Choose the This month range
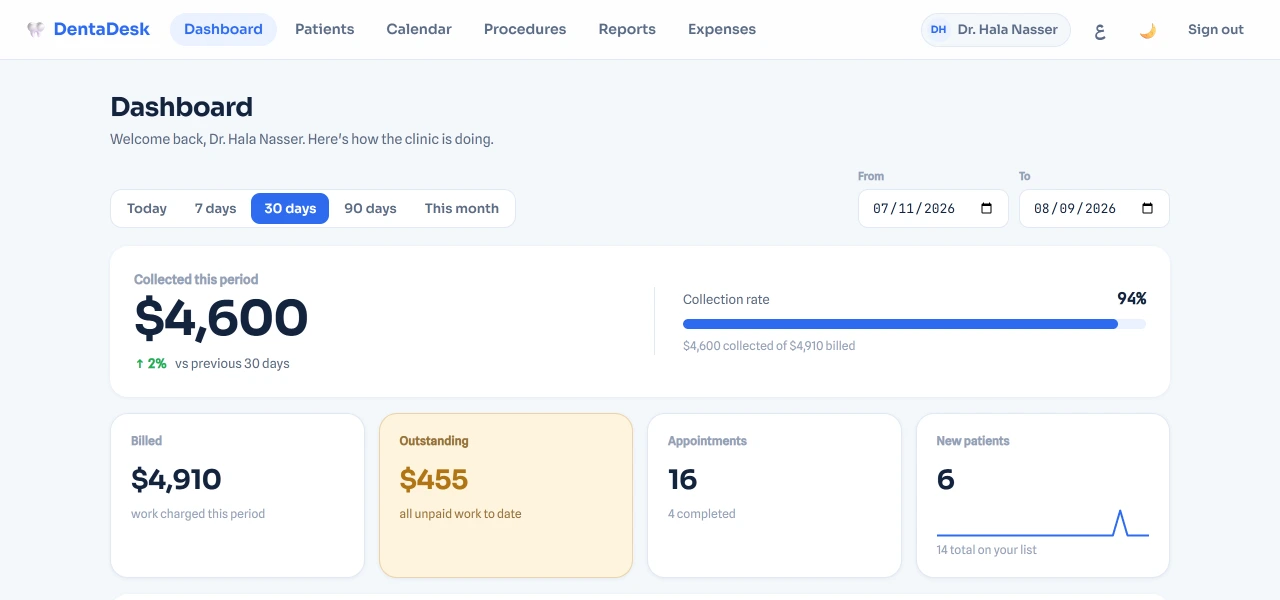The width and height of the screenshot is (1280, 600). [x=462, y=208]
